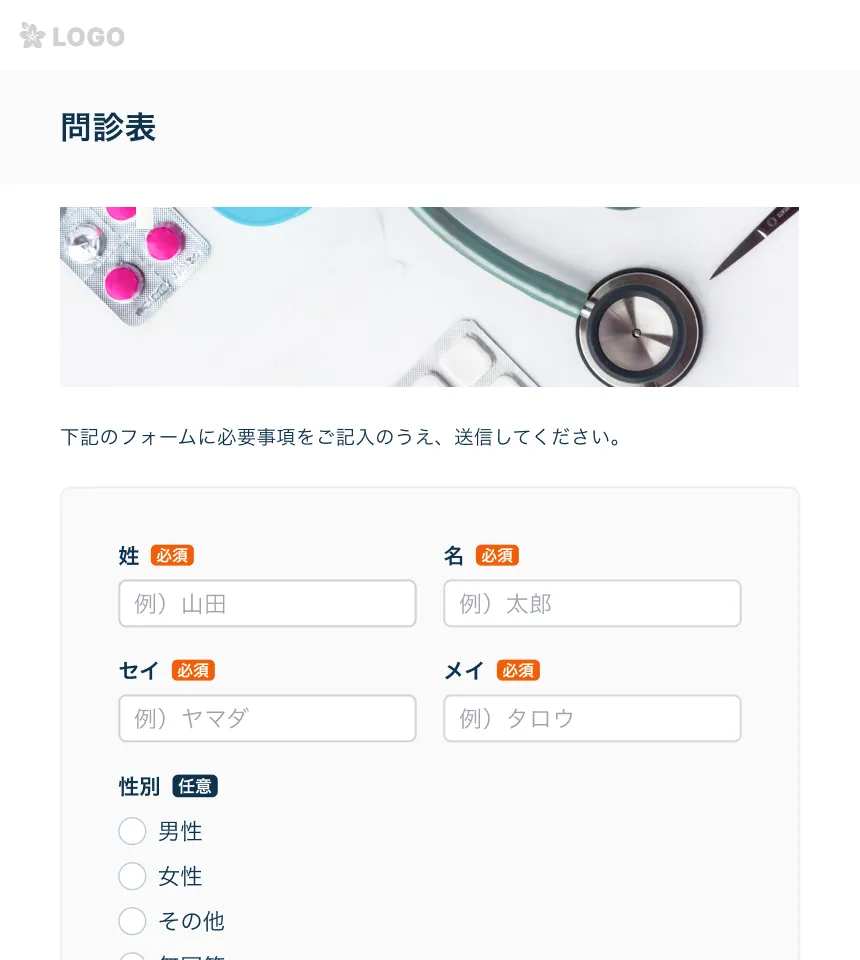This screenshot has width=860, height=960.
Task: Focus the セイ katakana input field
Action: (x=267, y=718)
